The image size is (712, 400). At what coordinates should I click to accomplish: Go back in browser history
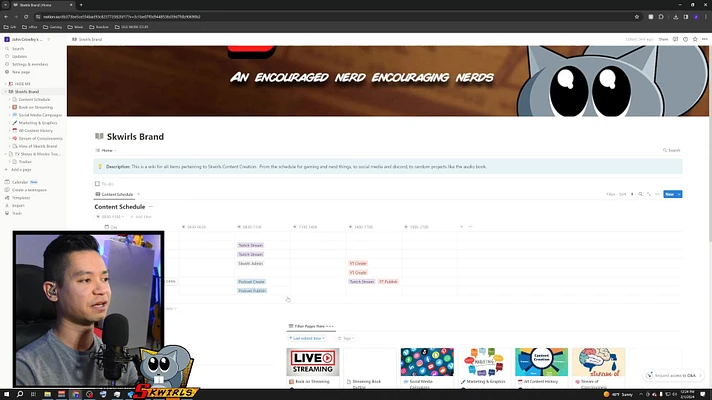pos(6,17)
